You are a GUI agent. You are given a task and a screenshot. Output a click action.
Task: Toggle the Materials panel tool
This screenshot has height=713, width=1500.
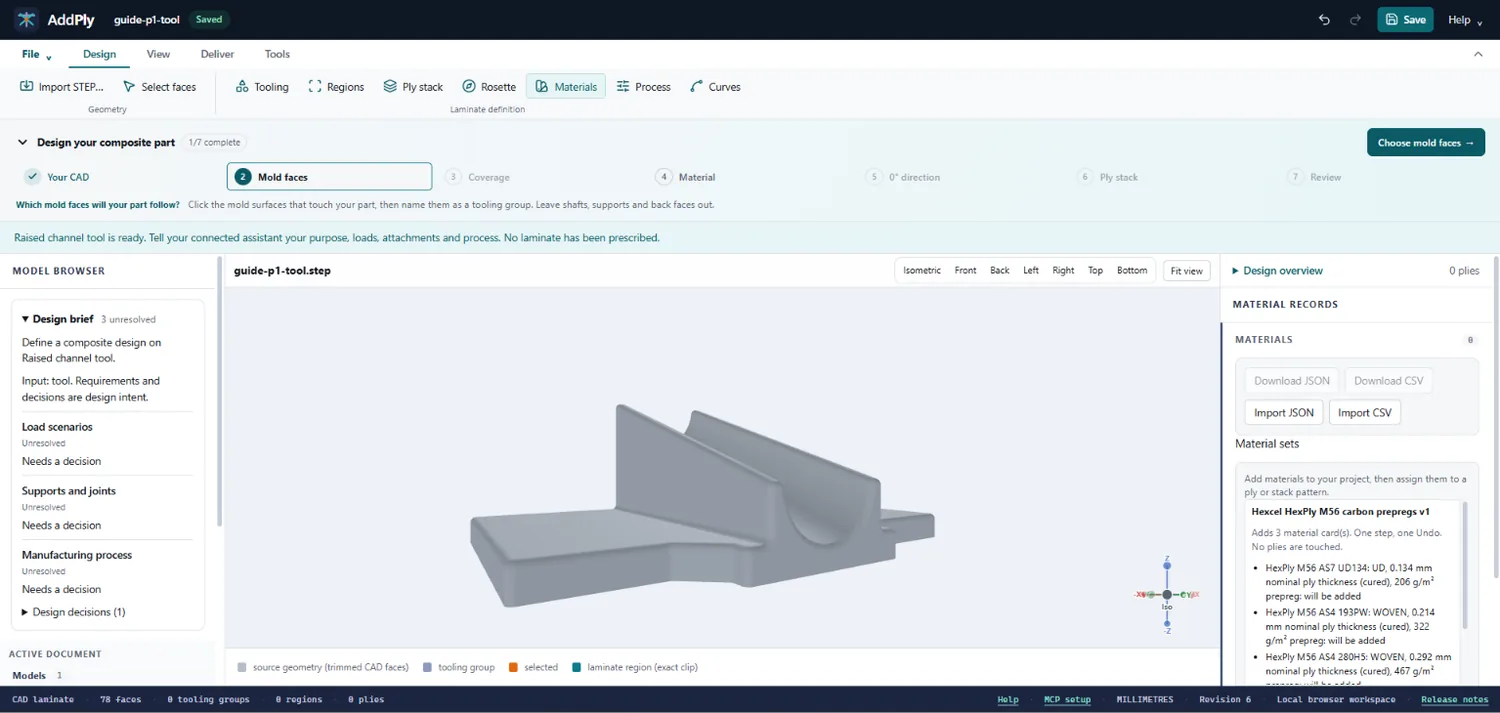566,87
